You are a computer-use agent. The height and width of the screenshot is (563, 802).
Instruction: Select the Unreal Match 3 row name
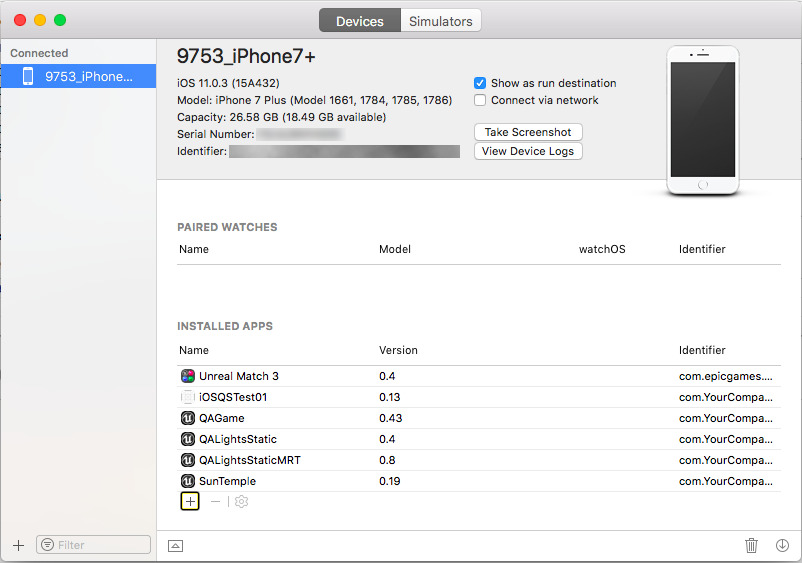(x=239, y=376)
